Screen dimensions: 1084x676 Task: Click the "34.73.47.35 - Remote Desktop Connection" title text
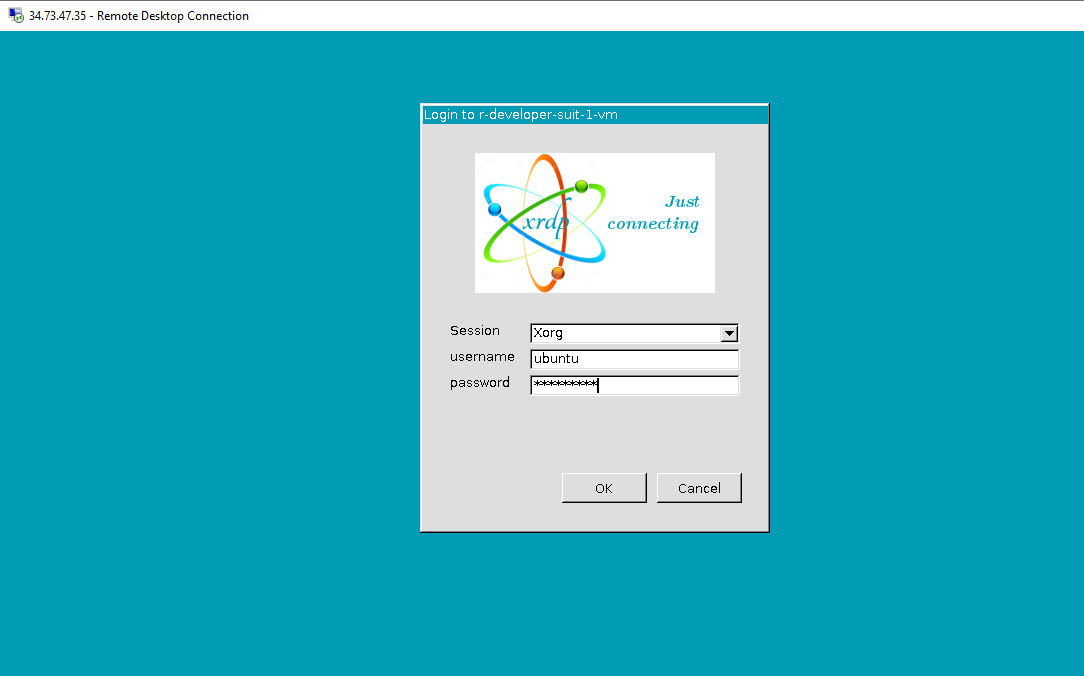[x=139, y=16]
